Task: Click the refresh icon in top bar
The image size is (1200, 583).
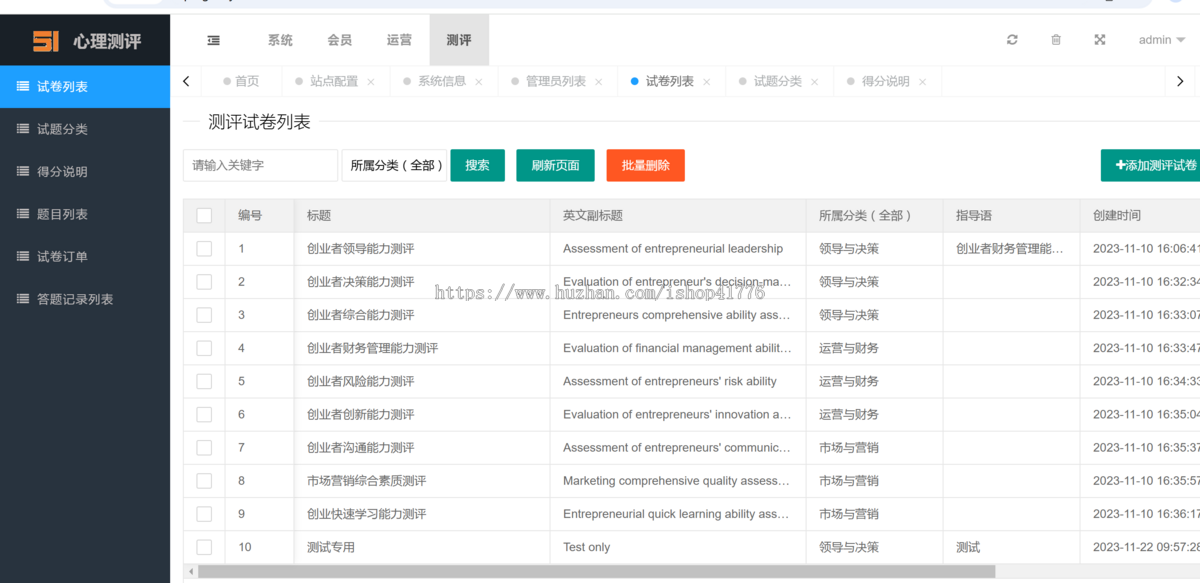Action: point(1012,40)
